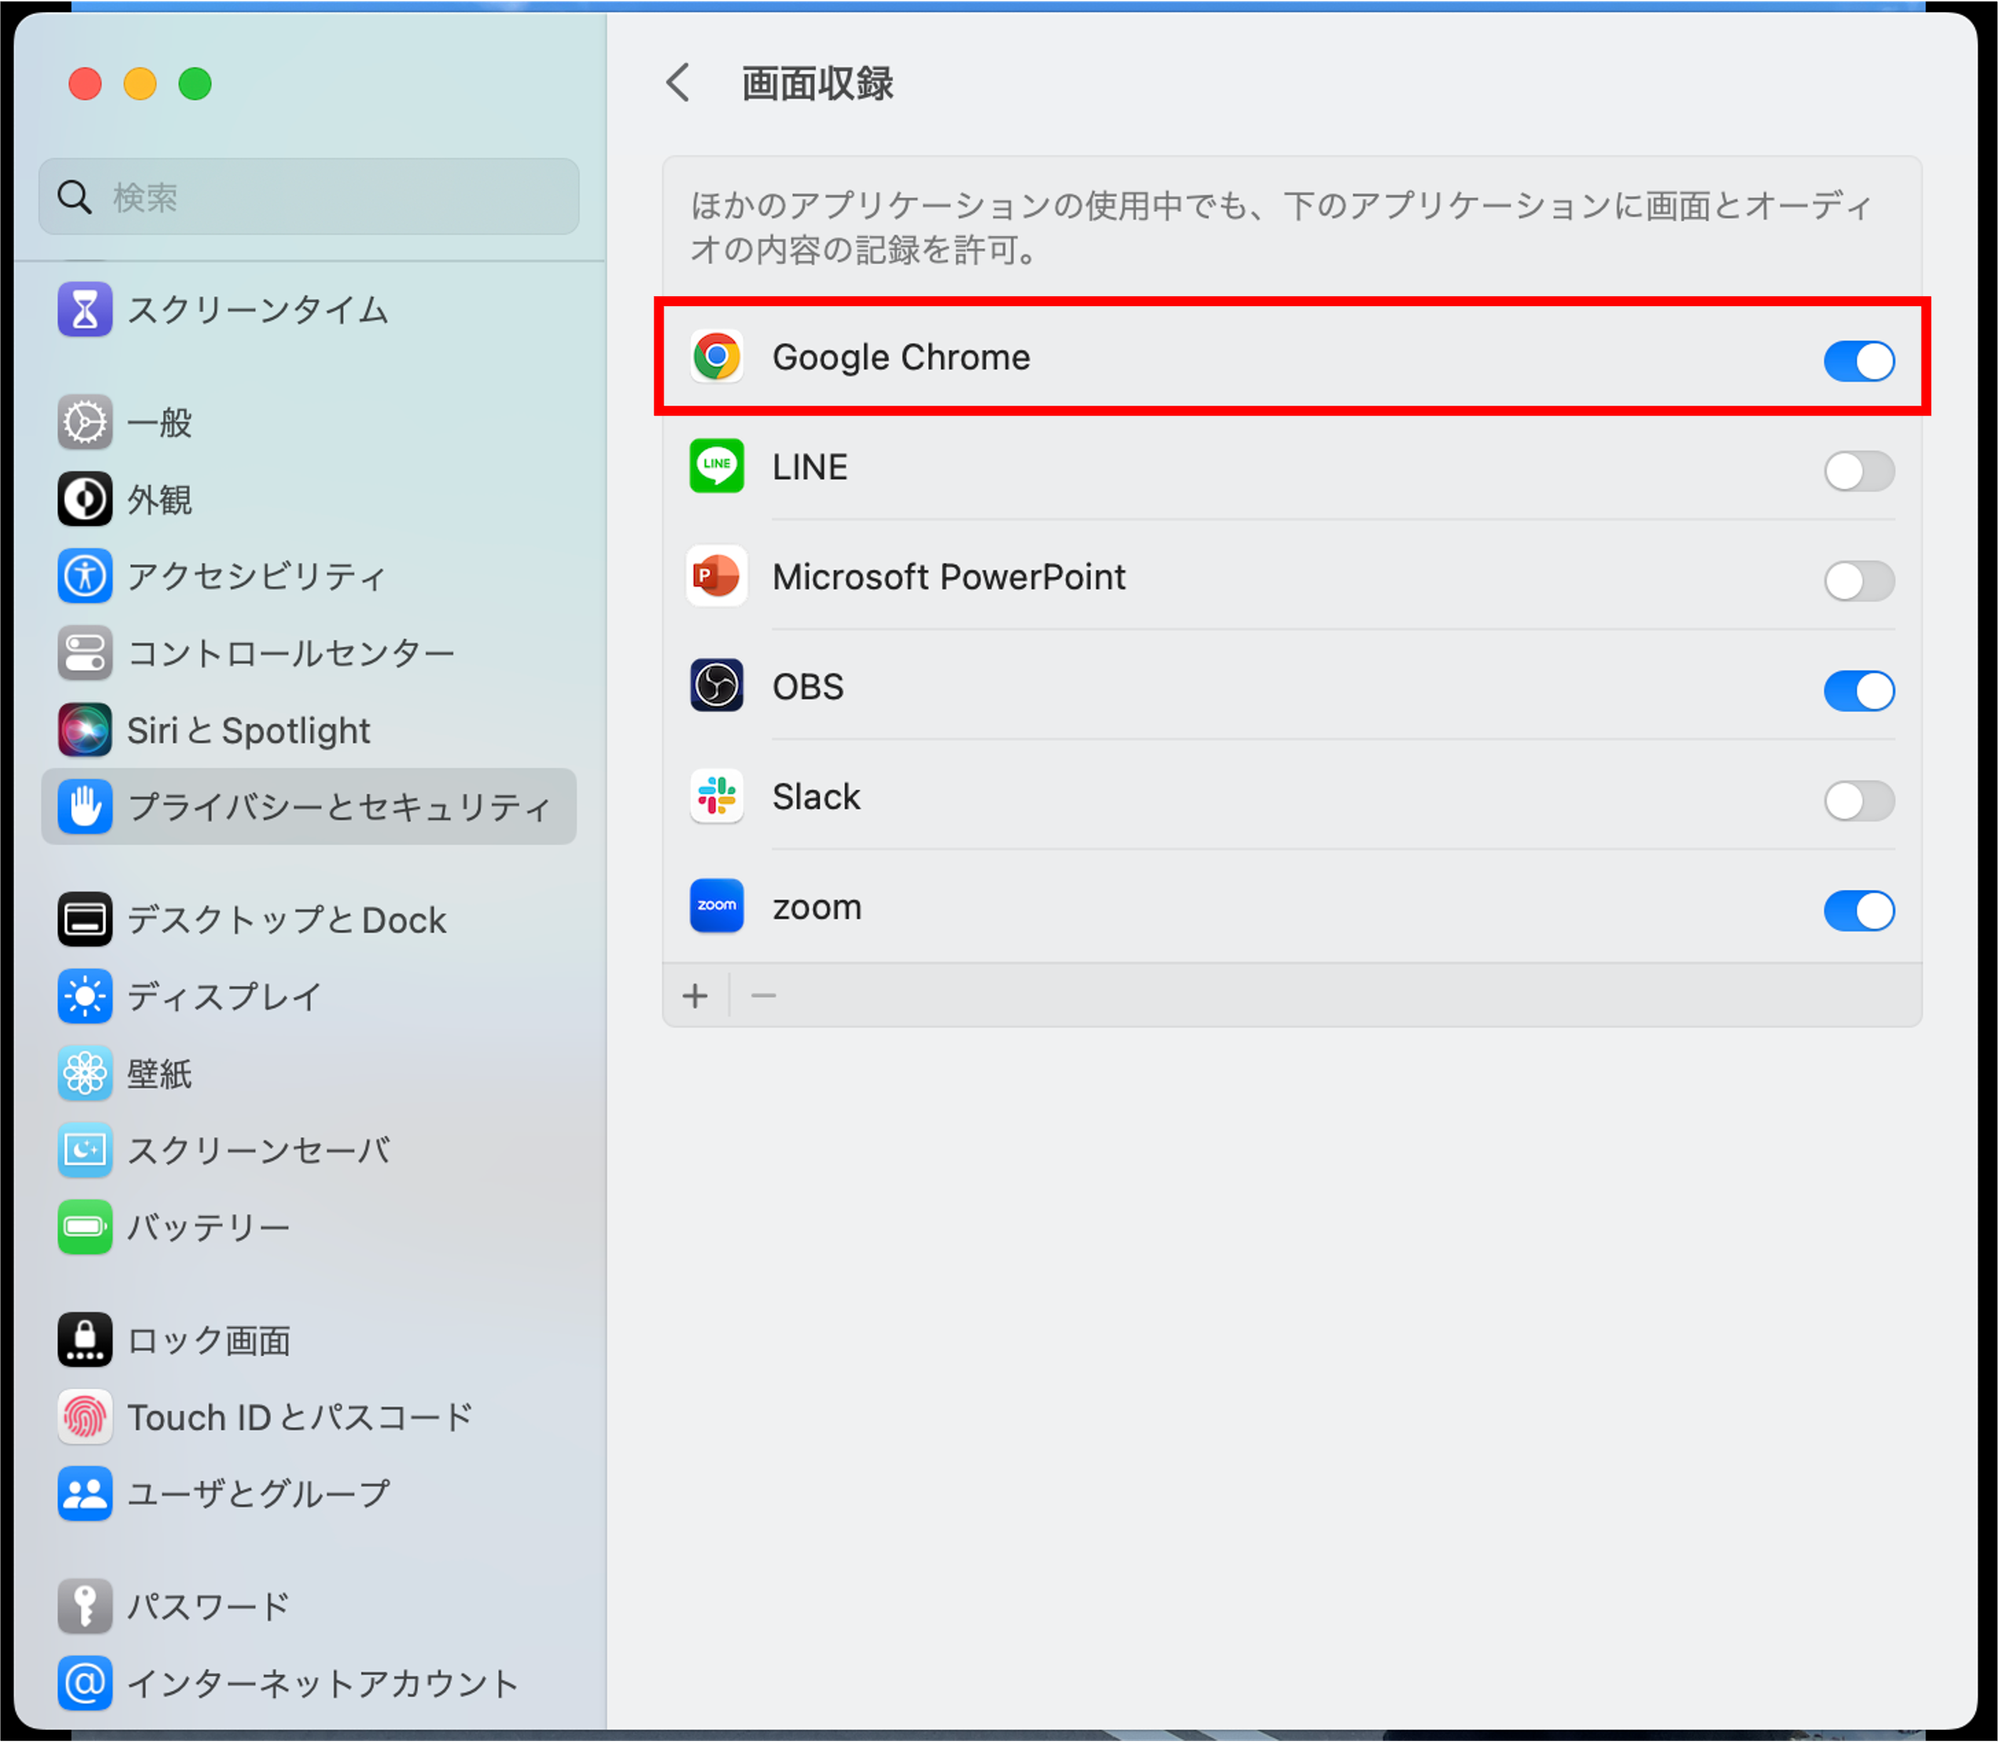The width and height of the screenshot is (2000, 1742).
Task: Click the 画面収録 page title
Action: coord(818,84)
